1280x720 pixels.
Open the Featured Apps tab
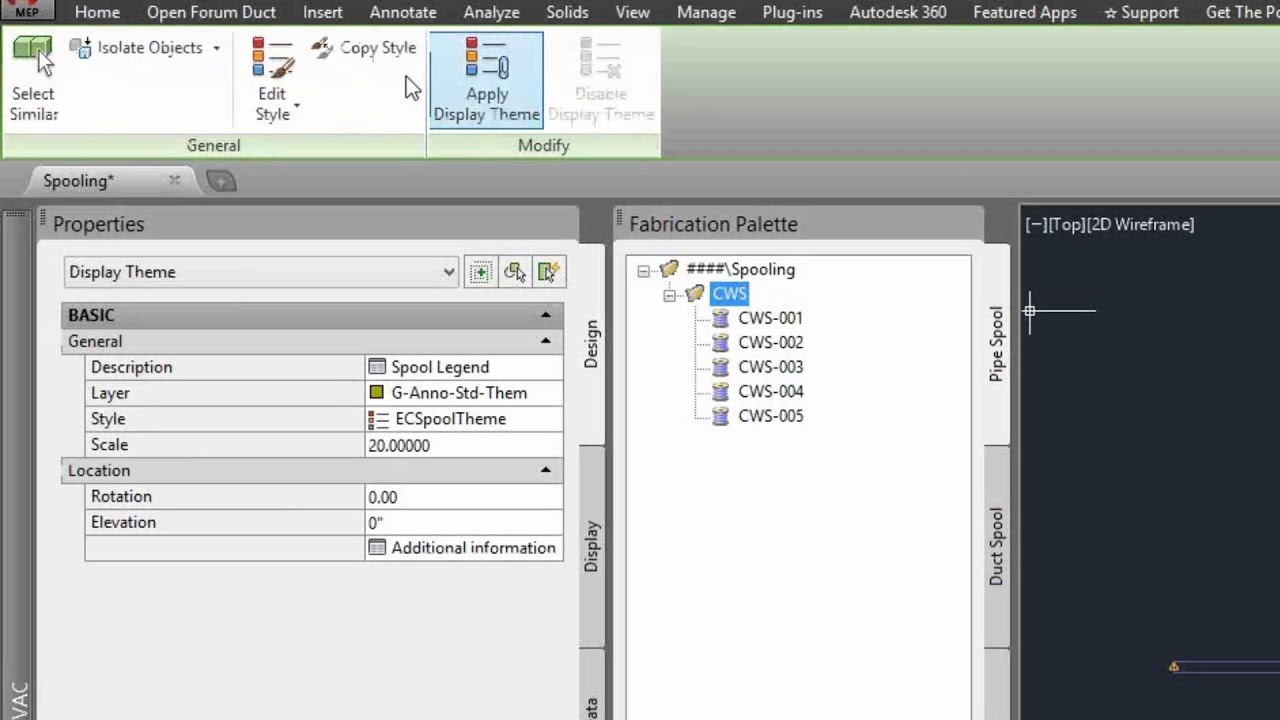[x=1025, y=12]
